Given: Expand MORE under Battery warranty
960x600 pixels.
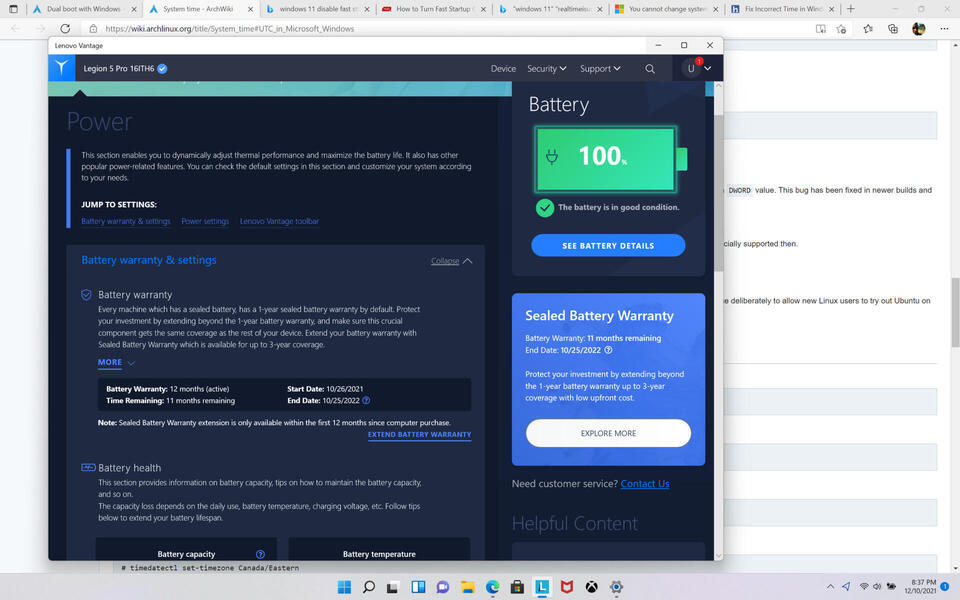Looking at the screenshot, I should coord(116,362).
